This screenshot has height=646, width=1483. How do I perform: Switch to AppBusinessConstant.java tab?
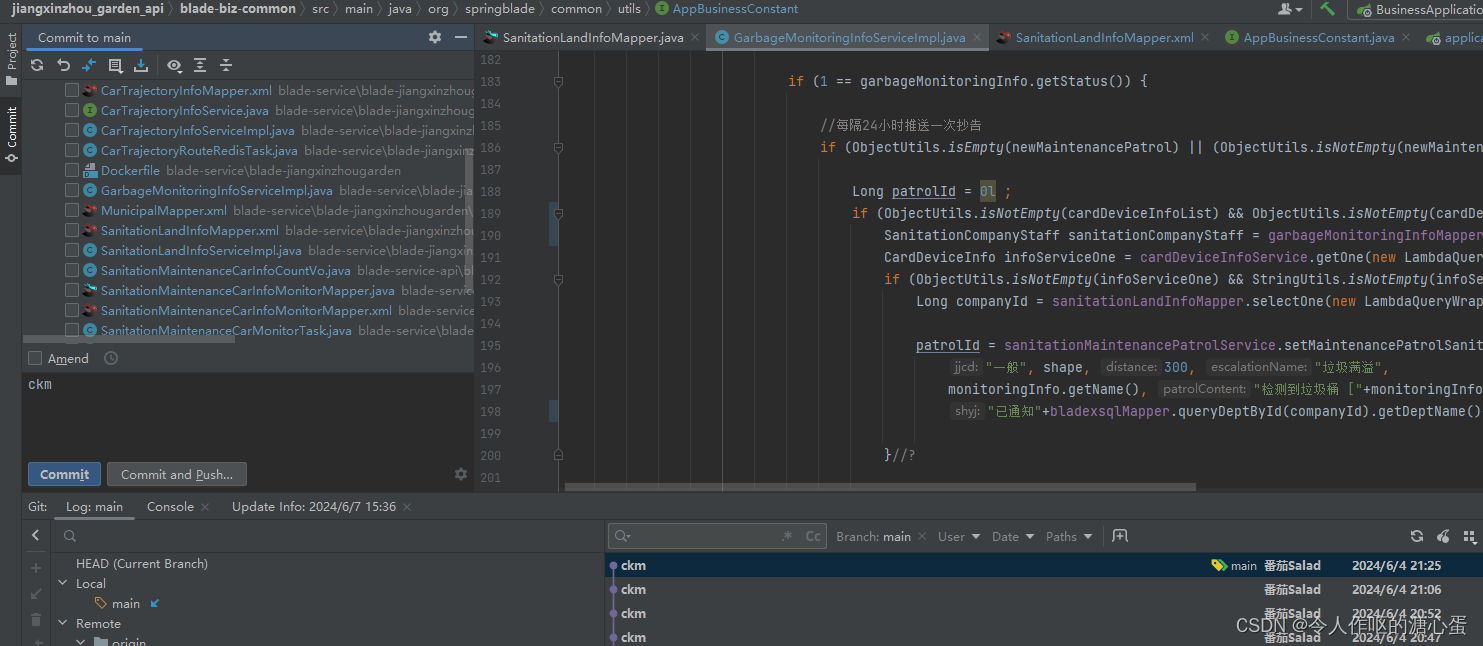pos(1318,37)
